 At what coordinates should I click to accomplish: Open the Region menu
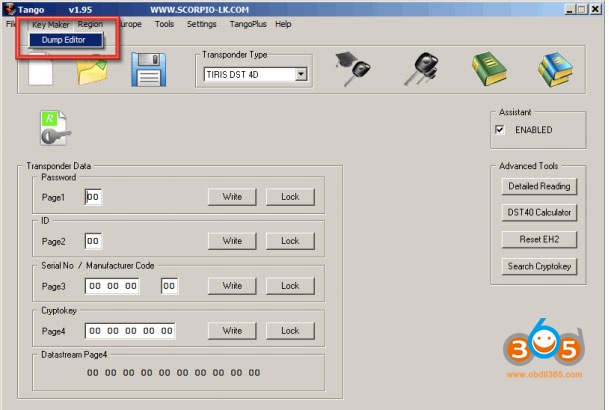[90, 24]
